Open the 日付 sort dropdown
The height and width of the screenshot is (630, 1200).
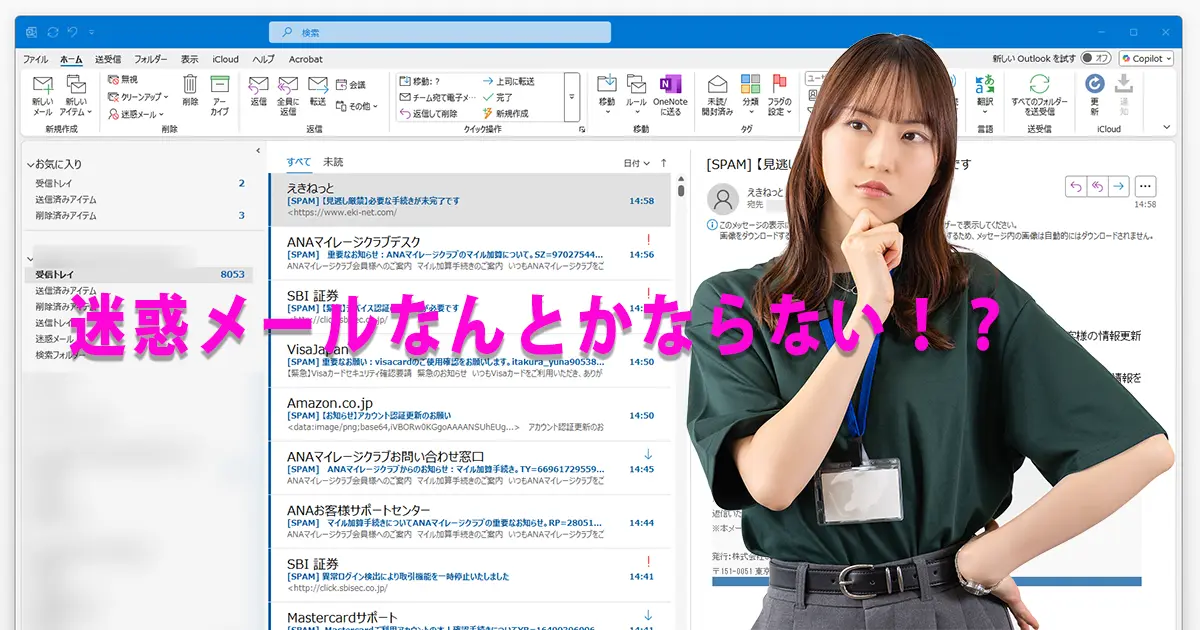tap(636, 163)
